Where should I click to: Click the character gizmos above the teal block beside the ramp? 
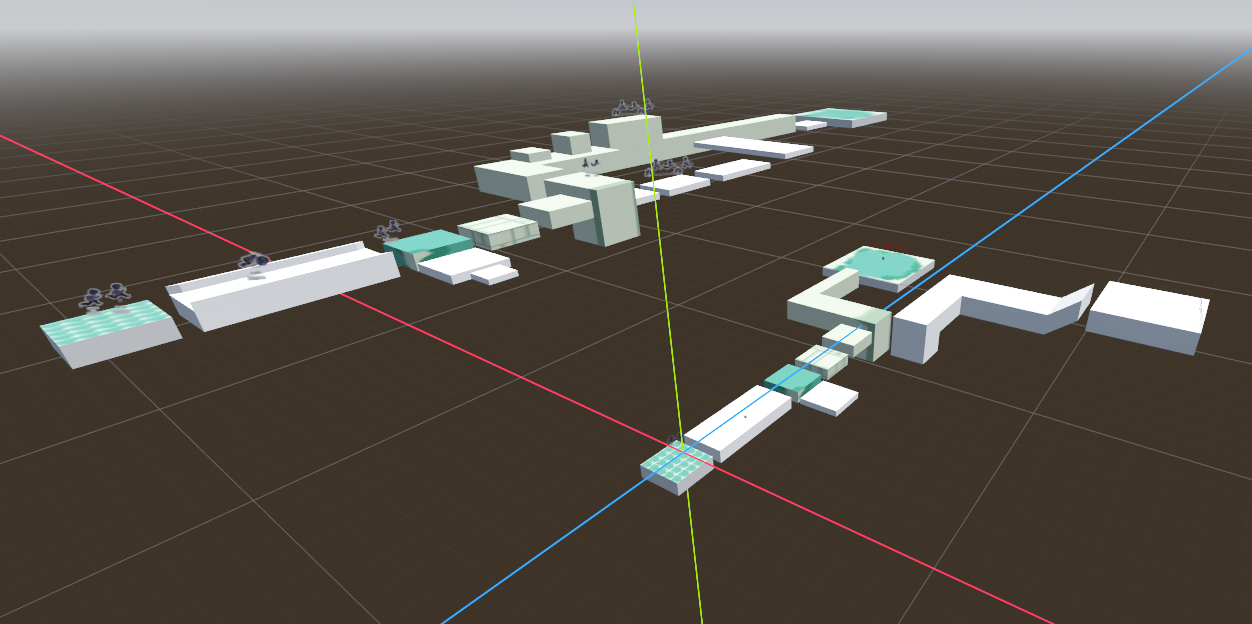(388, 230)
